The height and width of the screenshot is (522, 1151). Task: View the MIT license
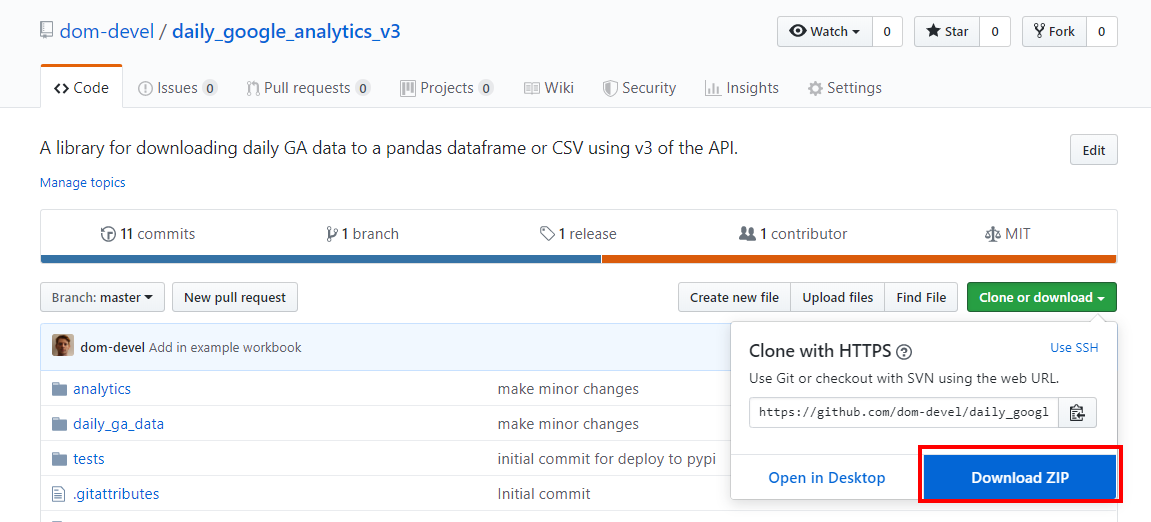1007,234
